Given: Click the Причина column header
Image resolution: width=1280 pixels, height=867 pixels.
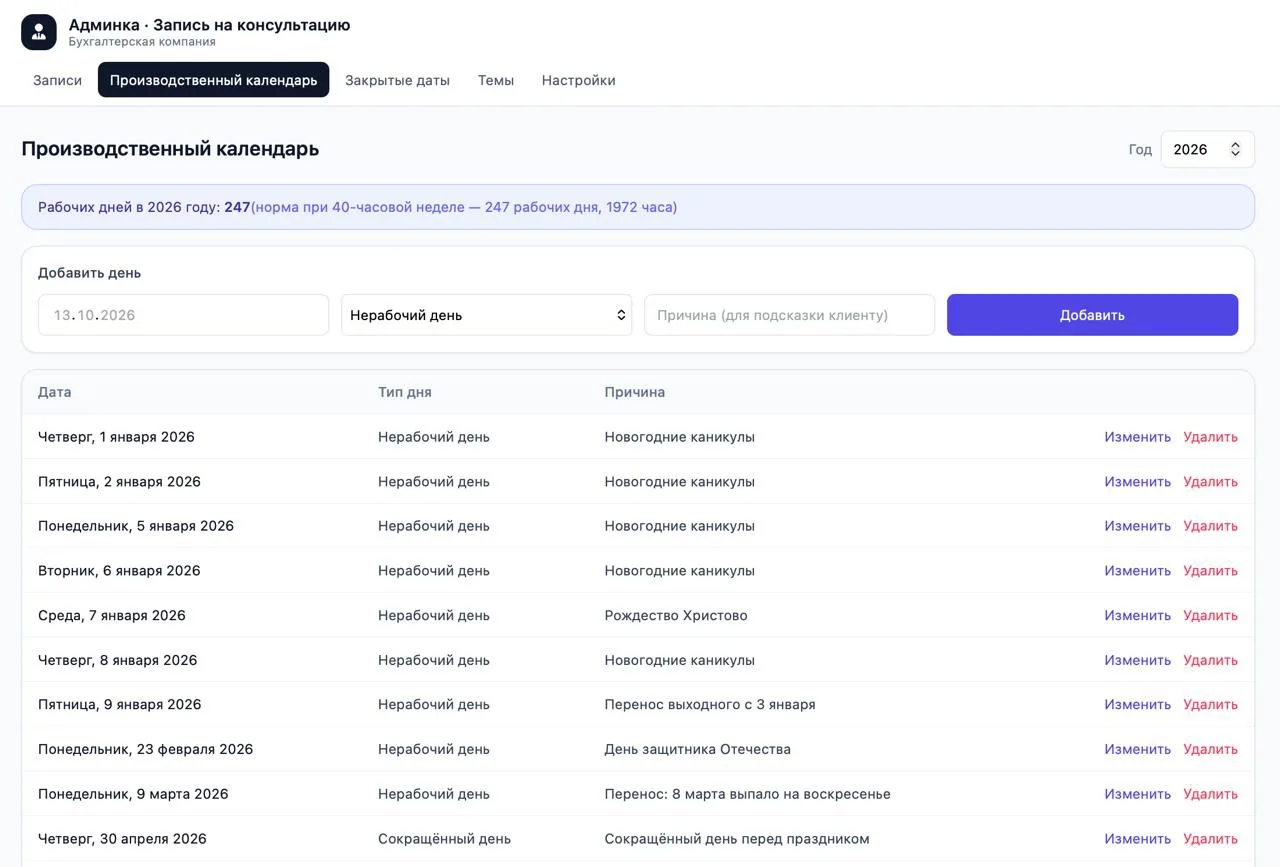Looking at the screenshot, I should [635, 392].
